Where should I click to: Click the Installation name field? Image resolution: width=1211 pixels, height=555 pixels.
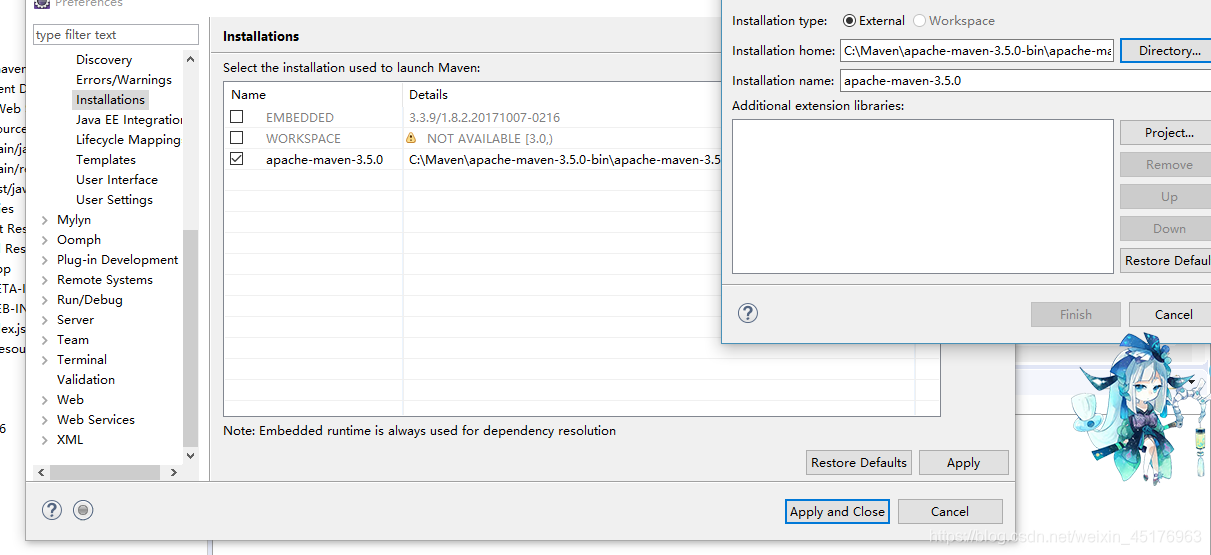coord(1025,81)
